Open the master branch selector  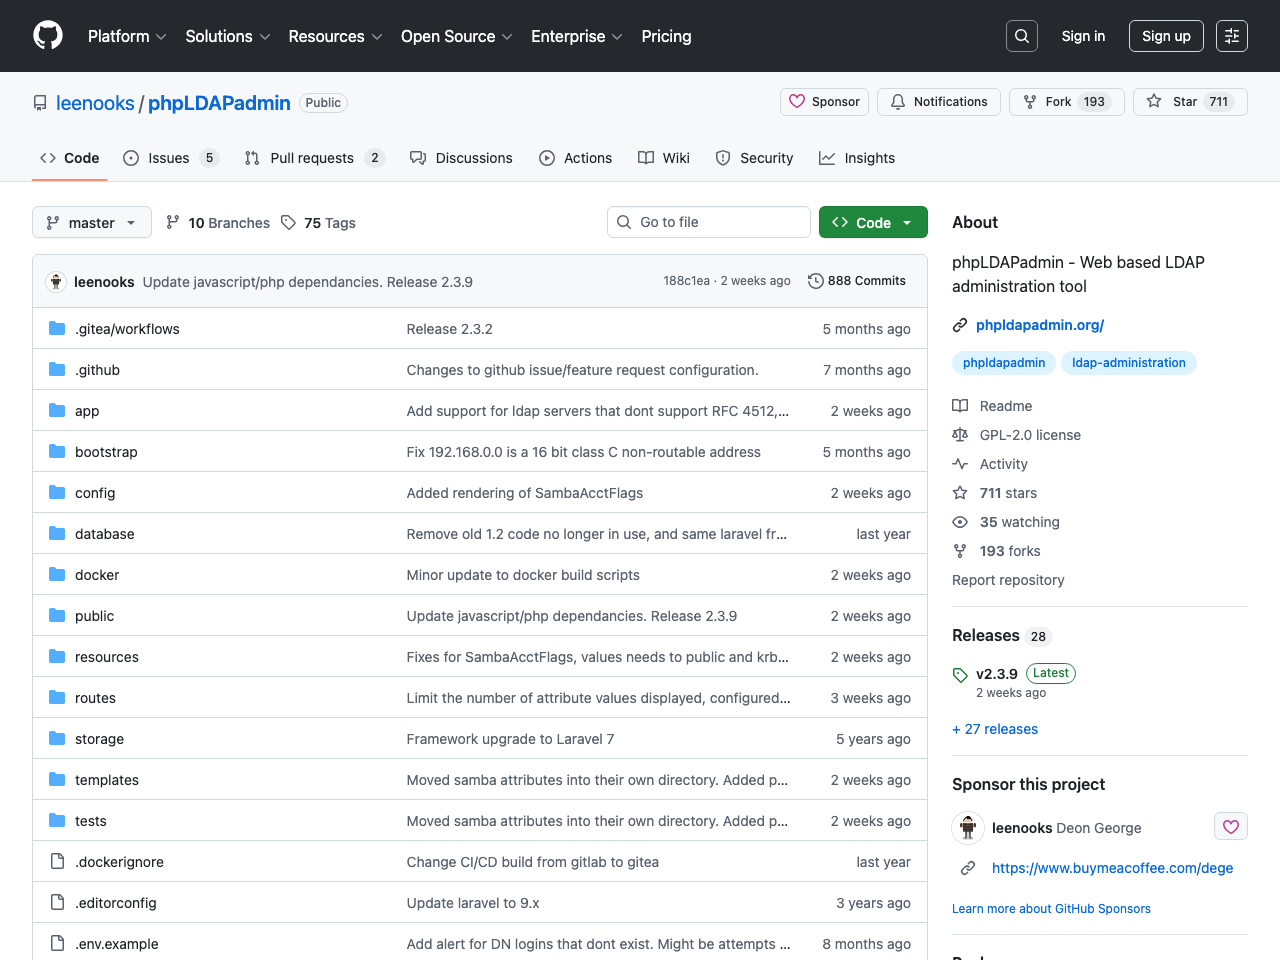[x=91, y=222]
